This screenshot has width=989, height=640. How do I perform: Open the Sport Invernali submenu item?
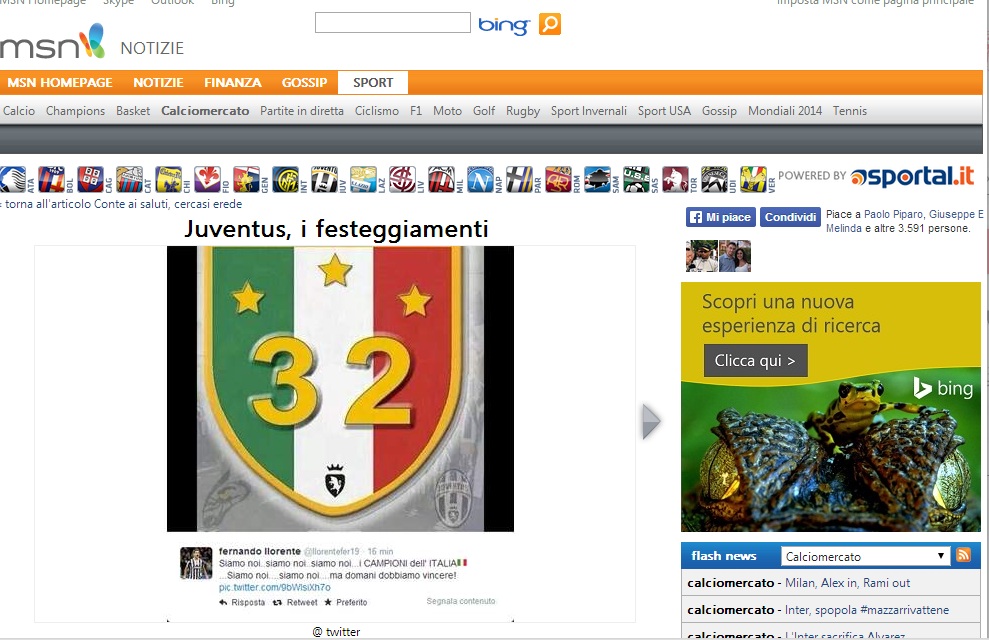click(588, 111)
